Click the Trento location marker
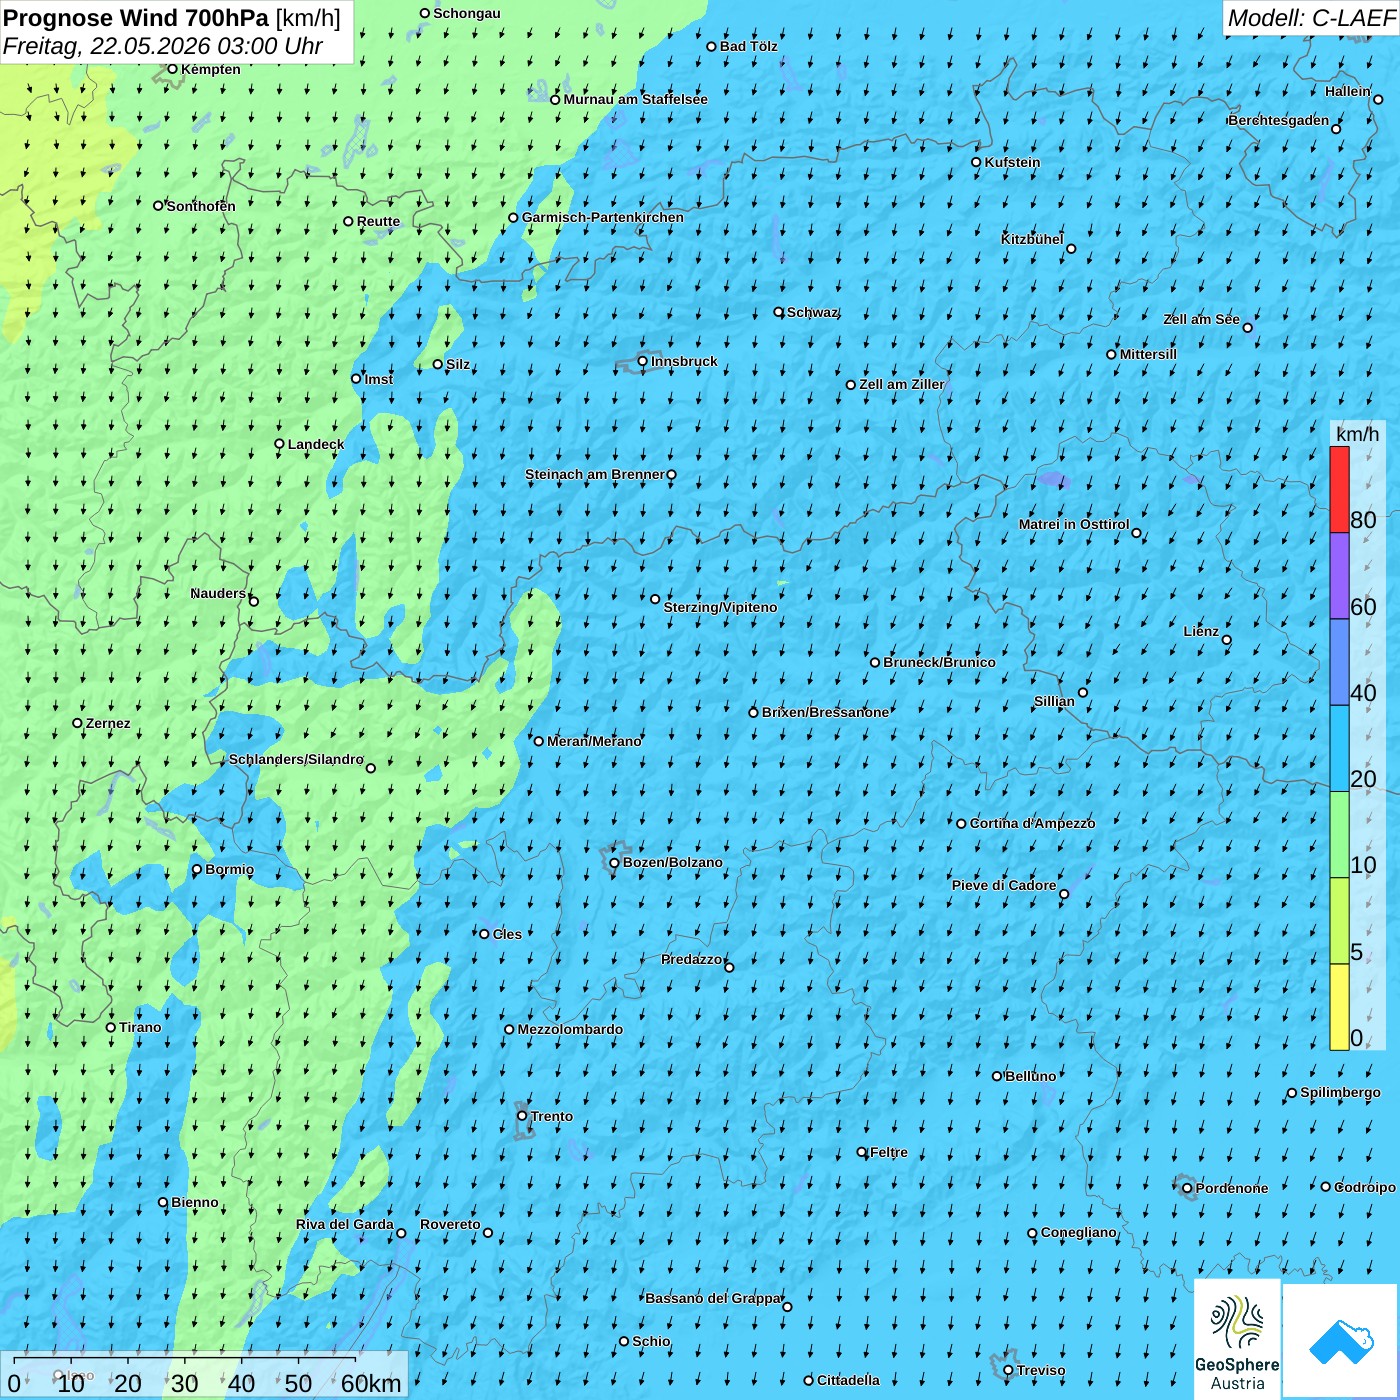Screen dimensions: 1400x1400 click(x=522, y=1116)
